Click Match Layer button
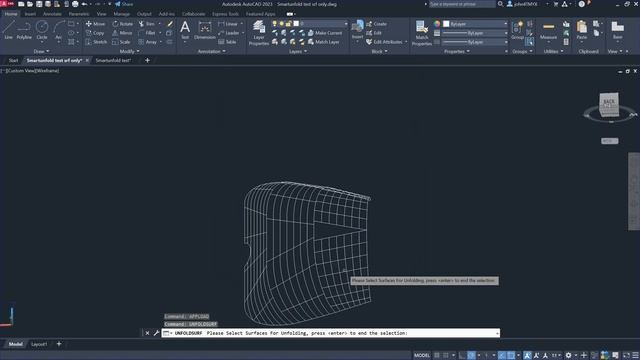 [x=323, y=42]
